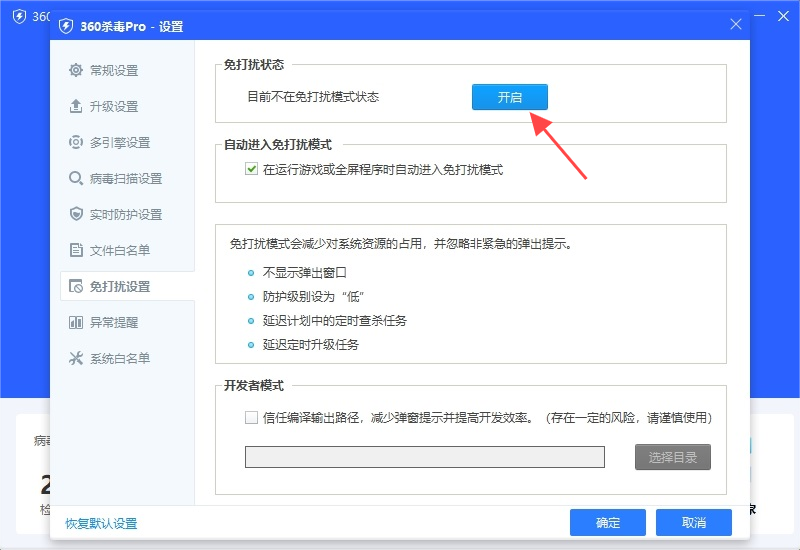Click the 选择目录 button
Screen dimensions: 800x550
click(x=672, y=457)
